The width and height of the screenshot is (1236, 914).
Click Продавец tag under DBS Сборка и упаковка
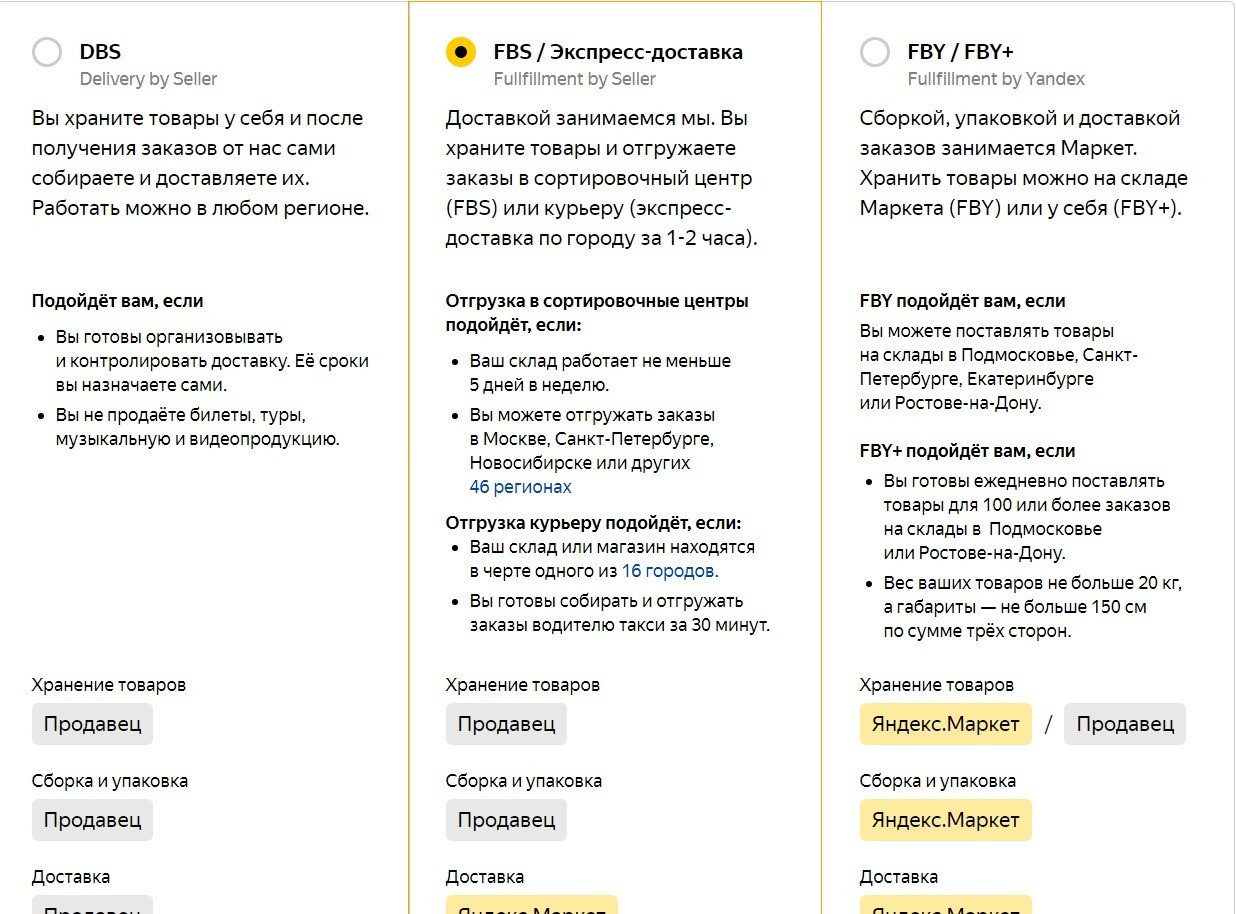(x=92, y=820)
